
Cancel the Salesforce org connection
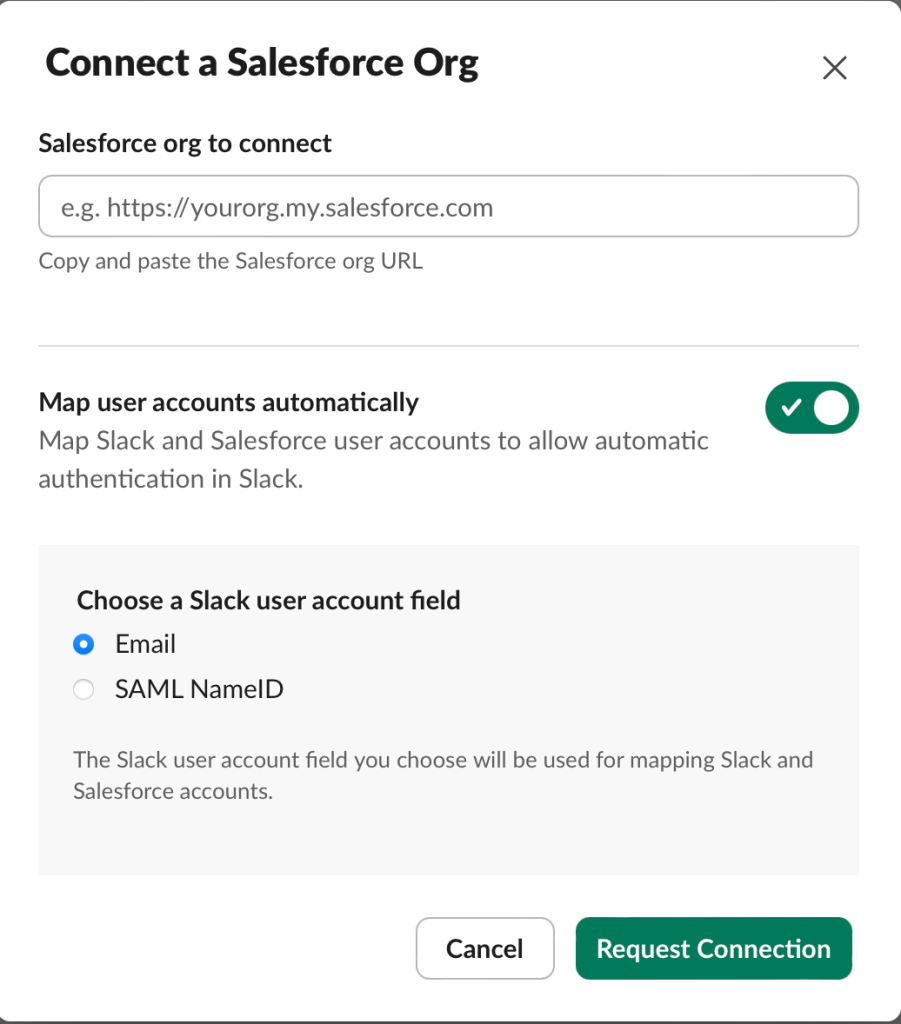pos(485,948)
